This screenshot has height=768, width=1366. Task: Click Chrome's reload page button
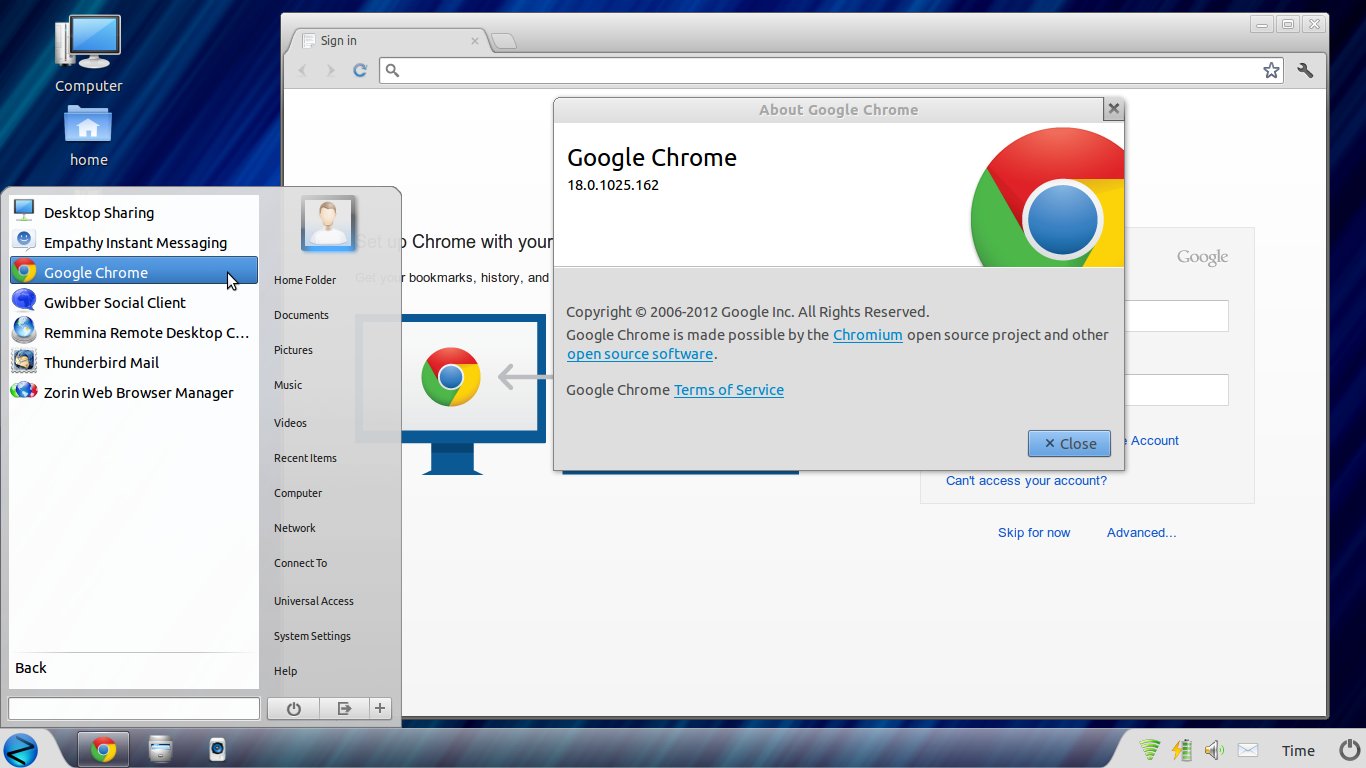pos(360,70)
